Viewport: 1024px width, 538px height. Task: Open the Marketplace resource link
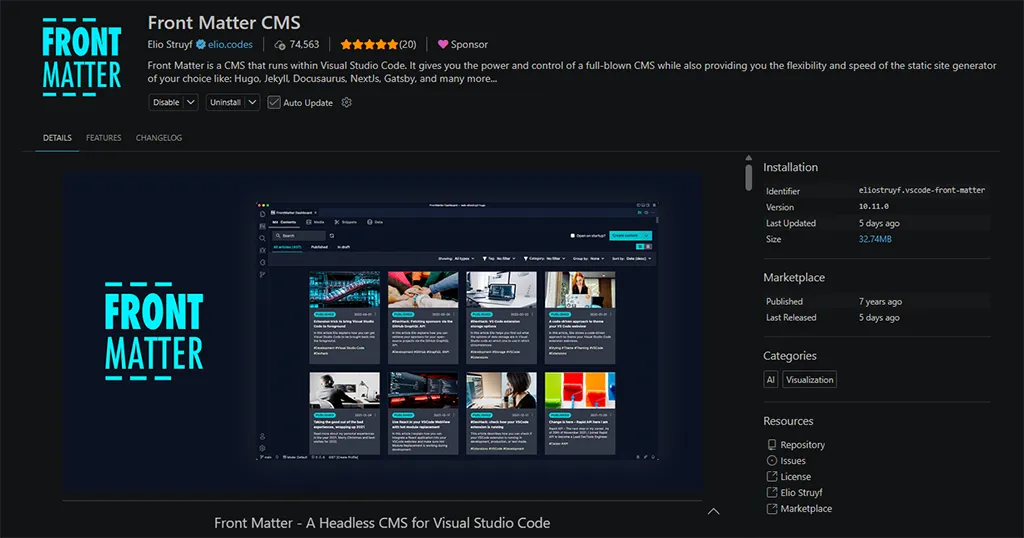point(806,509)
